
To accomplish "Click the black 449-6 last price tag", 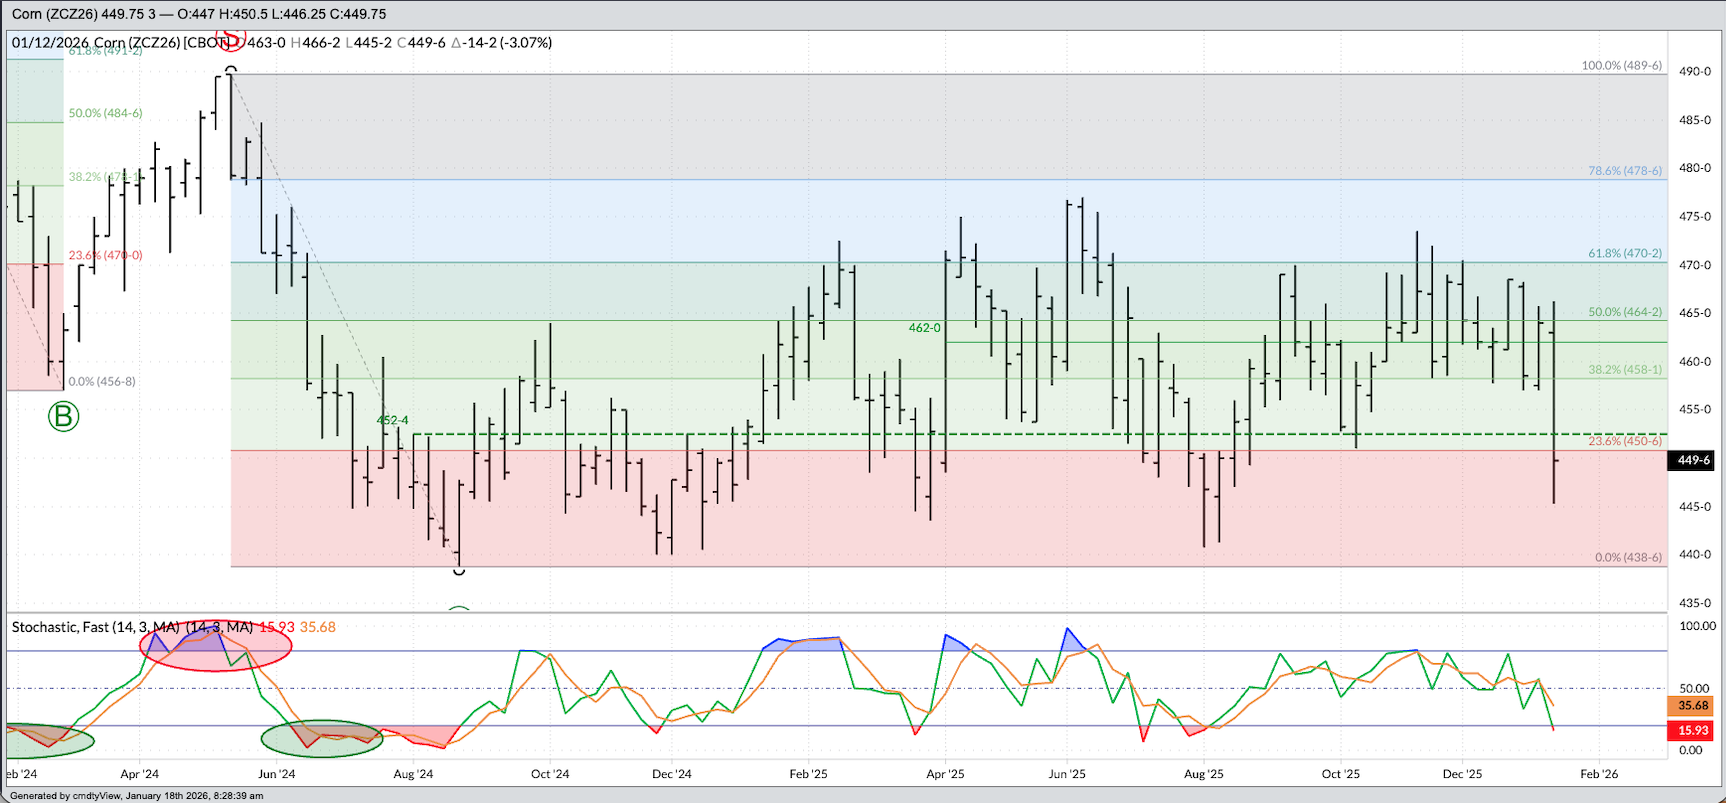I will [x=1693, y=460].
